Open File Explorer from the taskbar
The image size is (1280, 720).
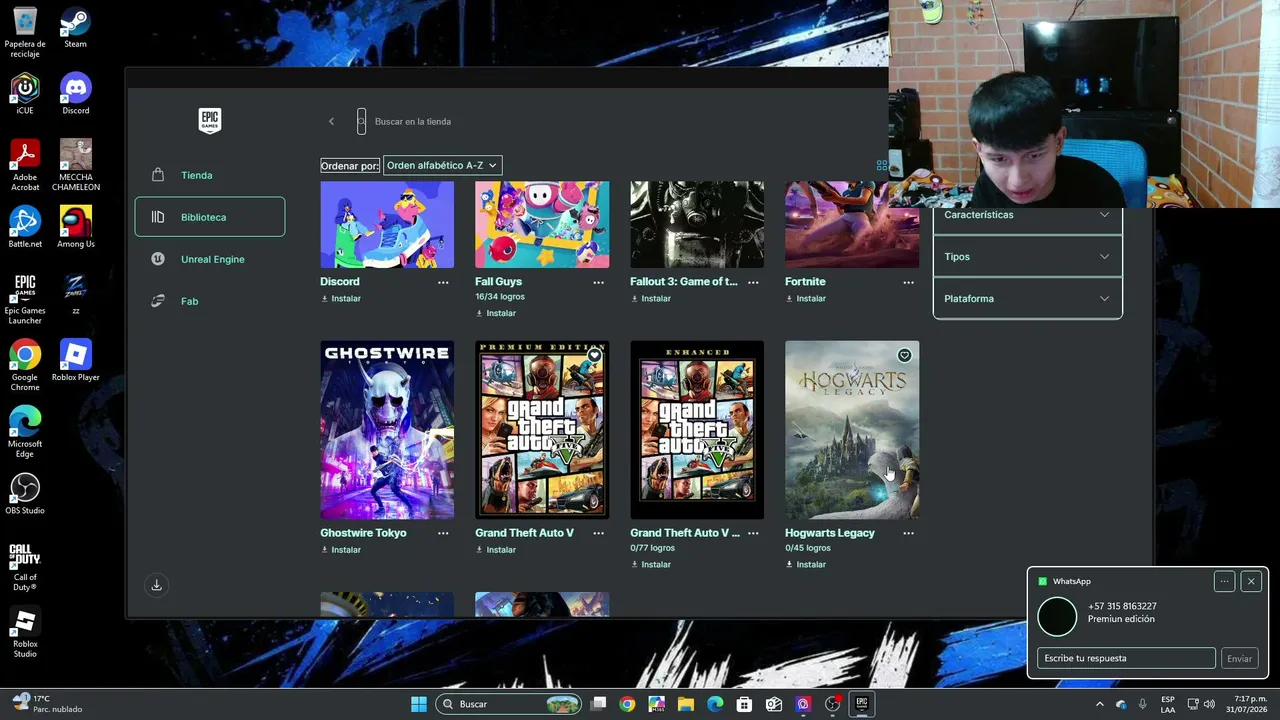(686, 704)
